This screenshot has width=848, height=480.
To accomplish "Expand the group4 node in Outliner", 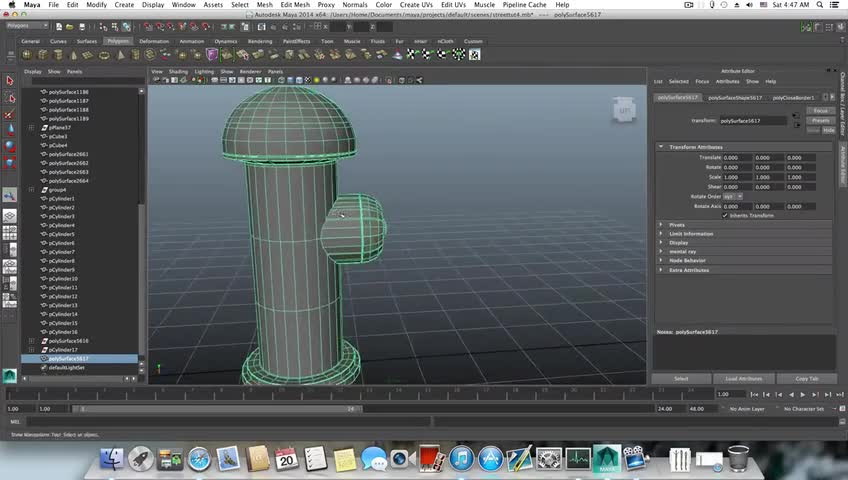I will [x=33, y=190].
